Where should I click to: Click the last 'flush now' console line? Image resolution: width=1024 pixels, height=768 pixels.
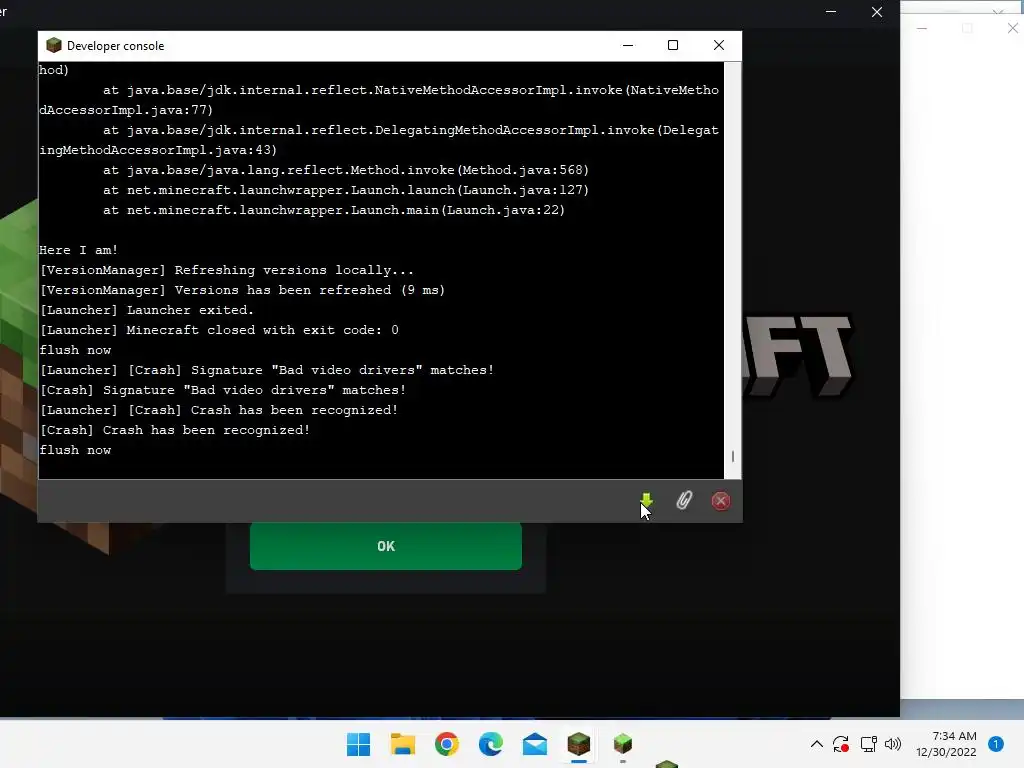pos(75,450)
